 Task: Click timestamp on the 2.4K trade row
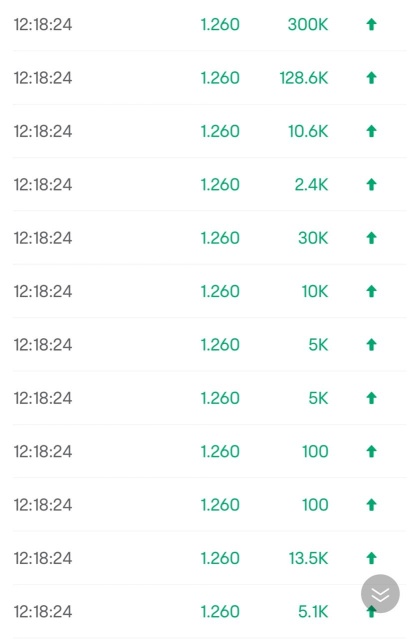click(x=43, y=184)
